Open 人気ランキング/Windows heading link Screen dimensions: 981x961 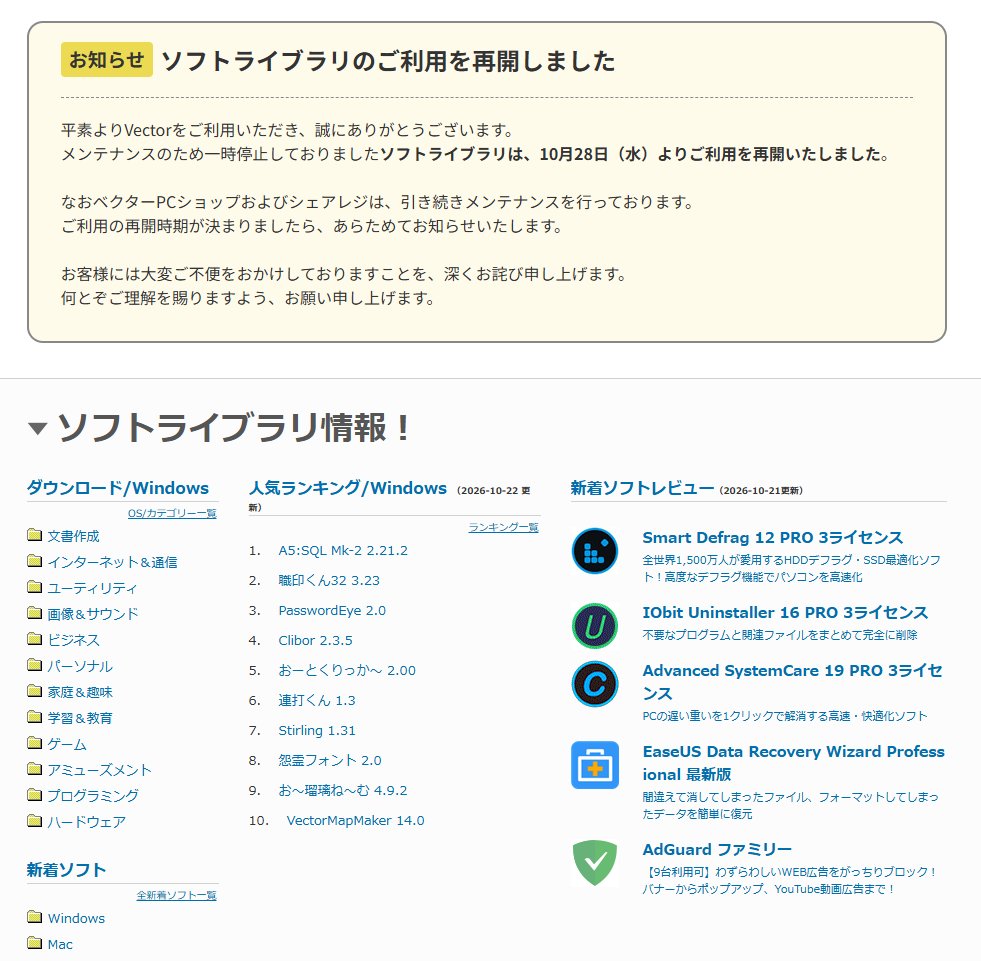tap(348, 487)
